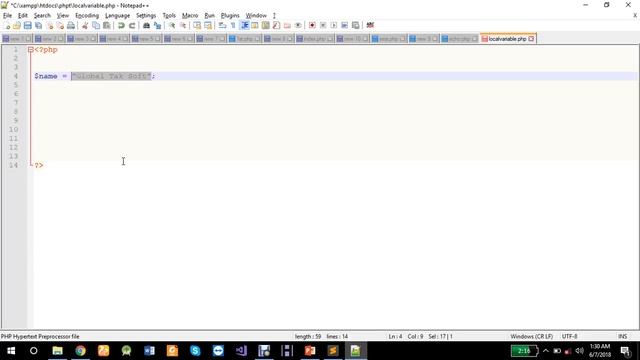This screenshot has height=360, width=640.
Task: Start macro recording with the red record icon
Action: (312, 25)
